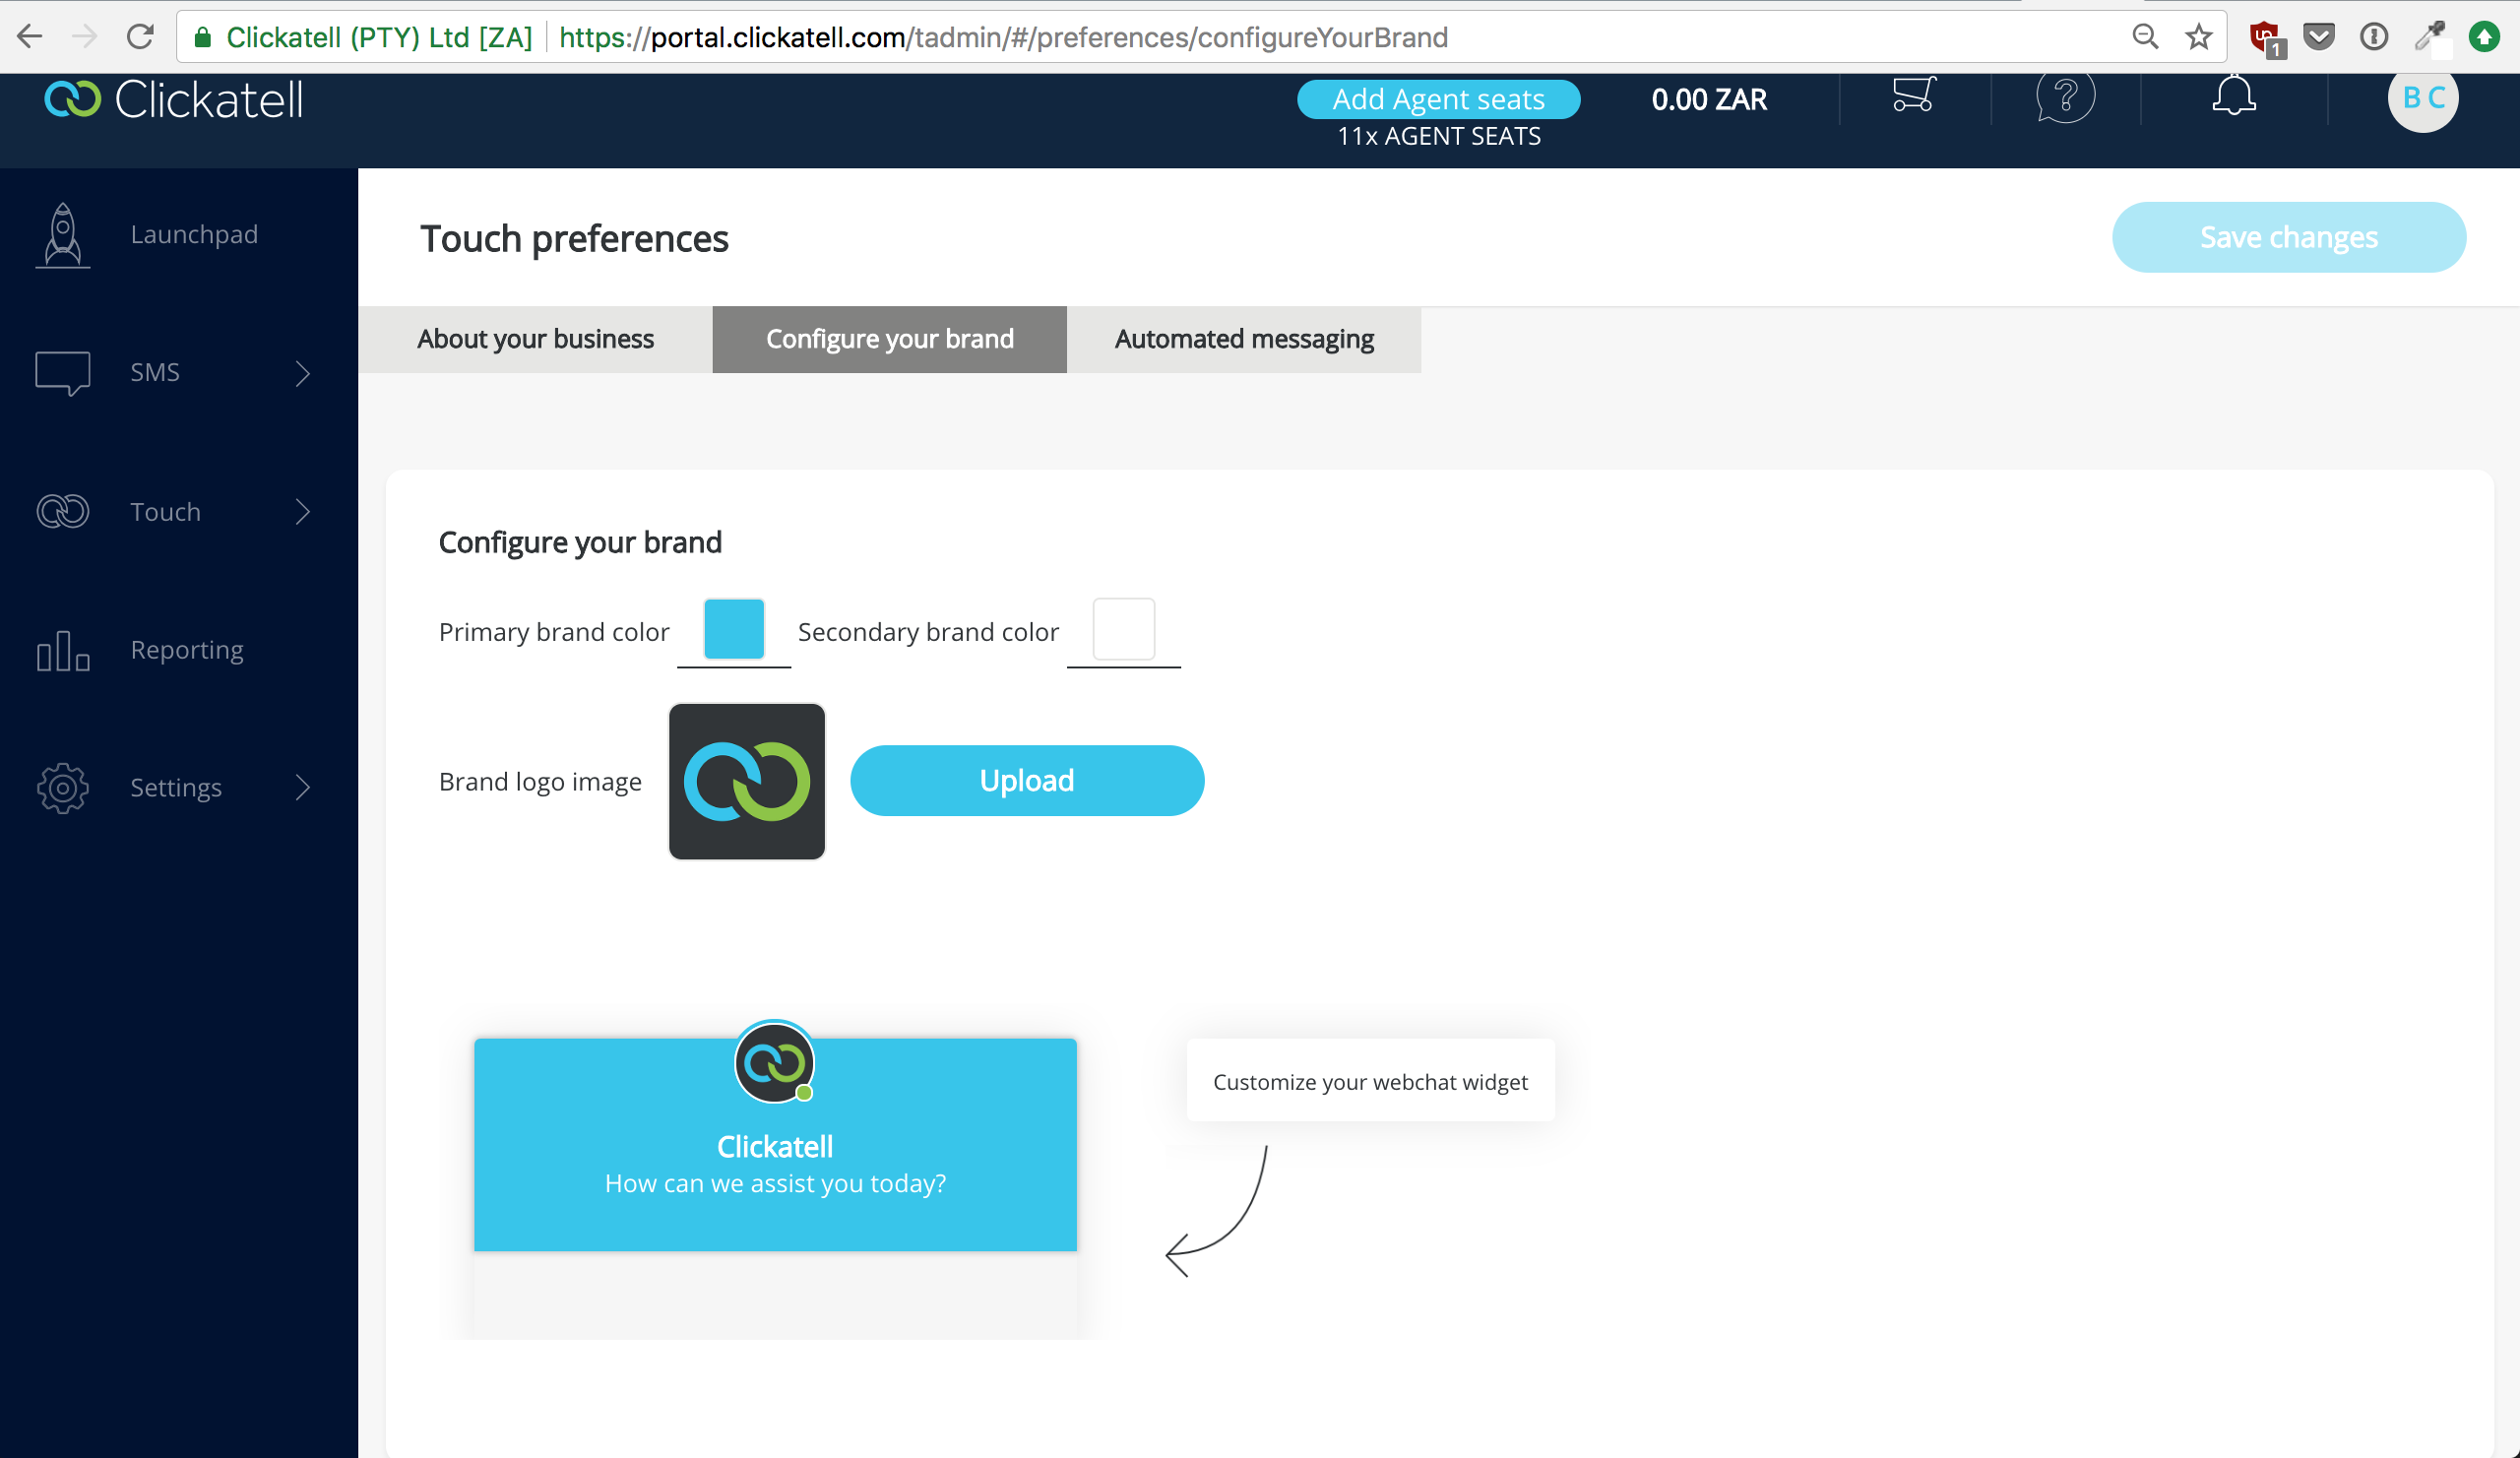2520x1458 pixels.
Task: Switch to About your business tab
Action: pos(535,340)
